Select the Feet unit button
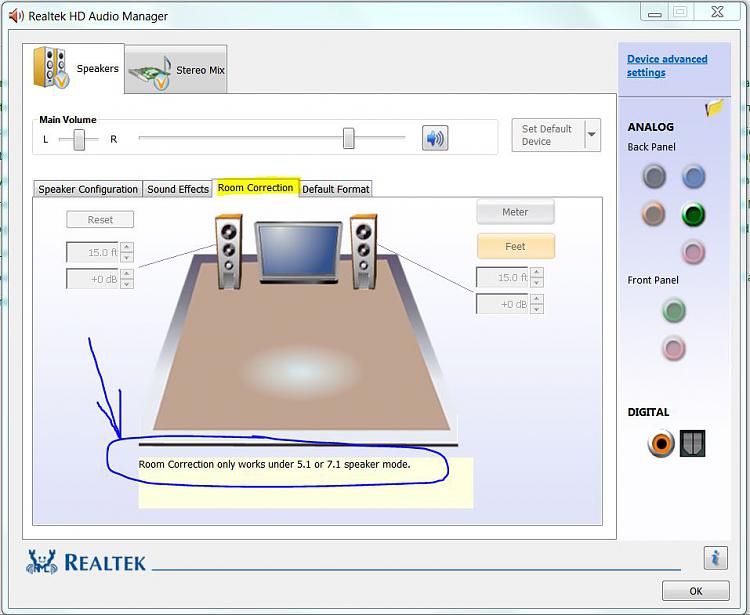This screenshot has height=615, width=750. click(515, 246)
